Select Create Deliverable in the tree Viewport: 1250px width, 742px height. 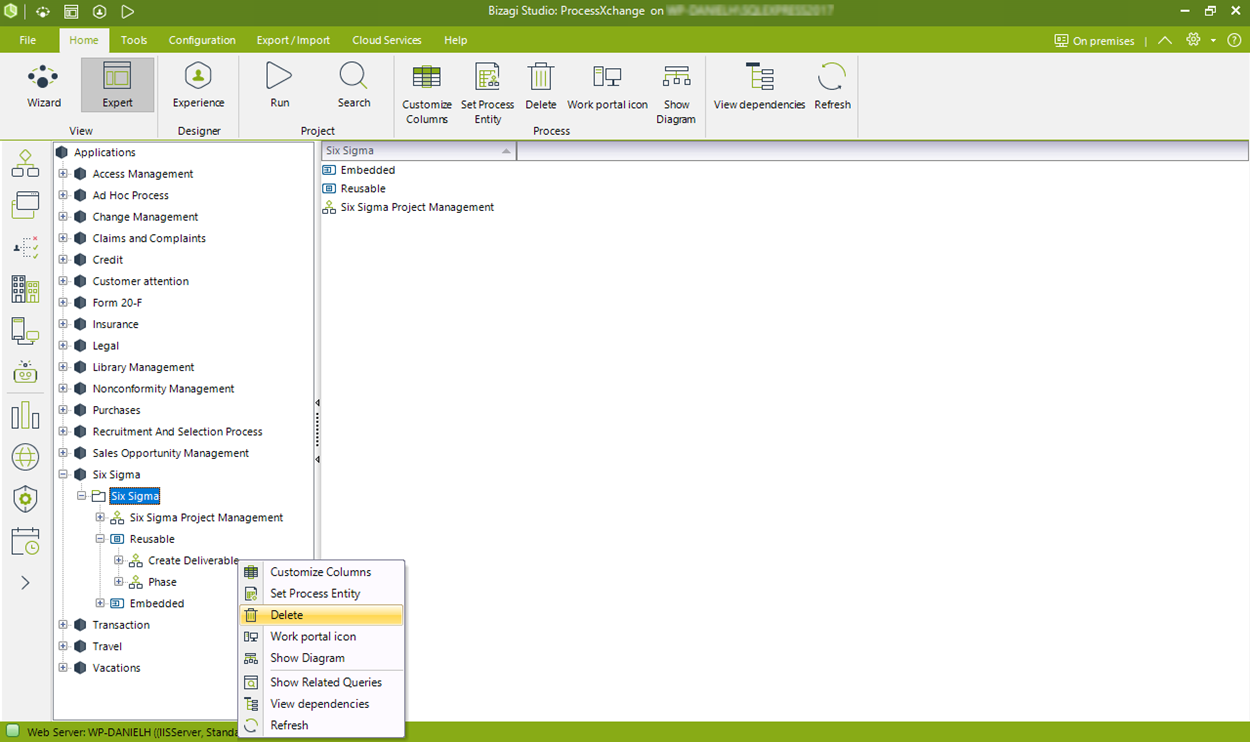click(193, 561)
